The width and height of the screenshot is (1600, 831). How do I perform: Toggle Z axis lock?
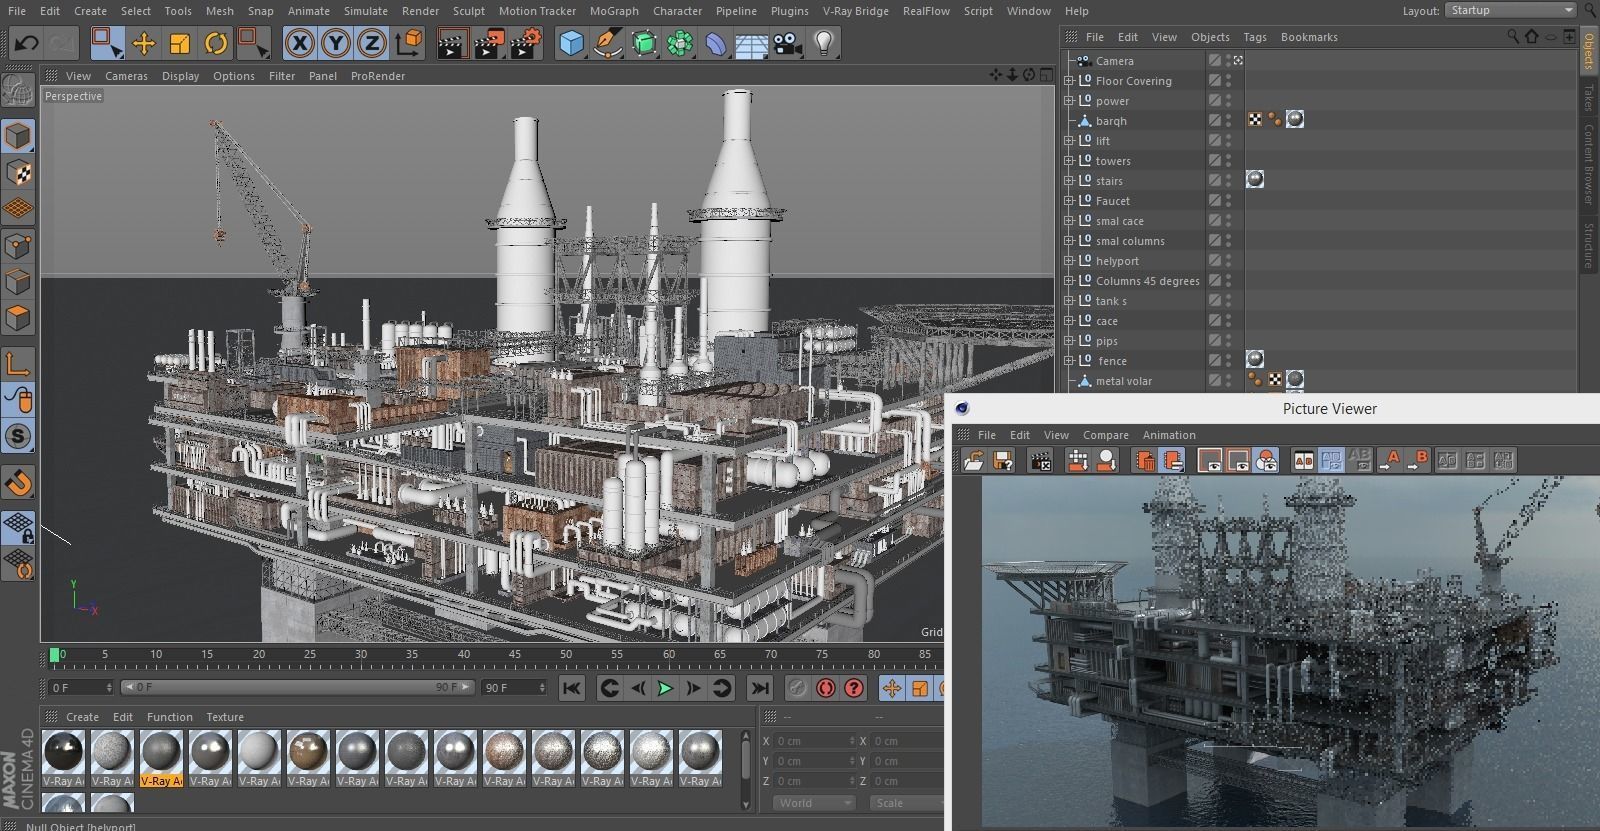pyautogui.click(x=372, y=43)
